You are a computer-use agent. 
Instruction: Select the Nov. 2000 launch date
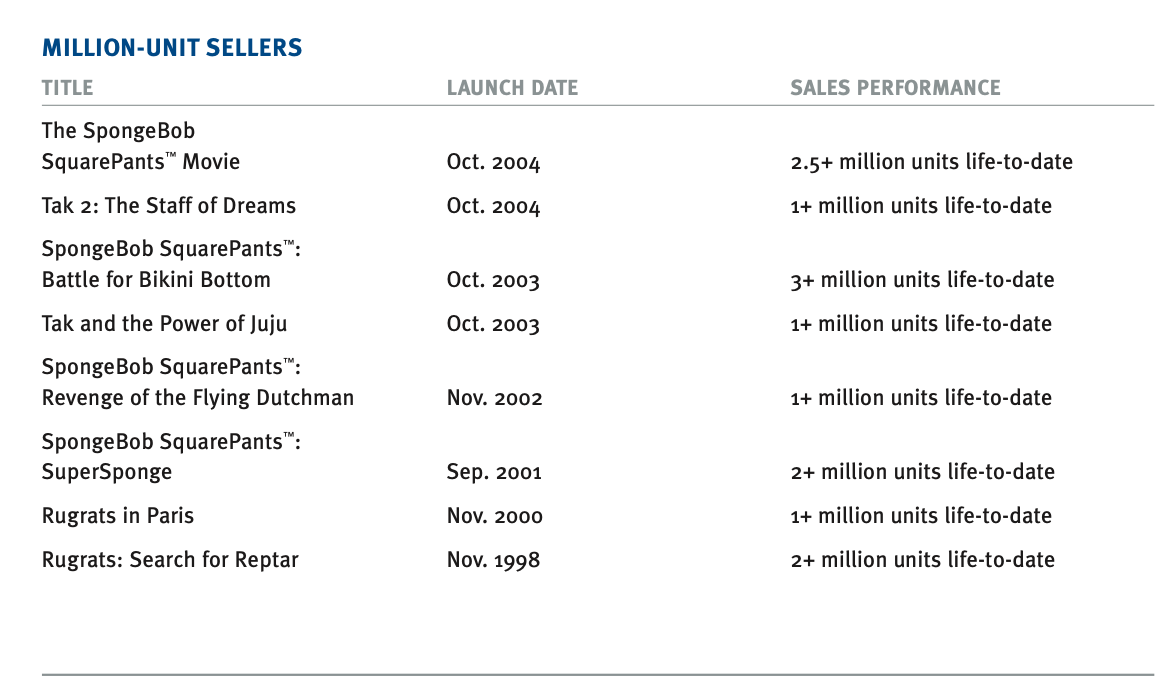[x=495, y=516]
